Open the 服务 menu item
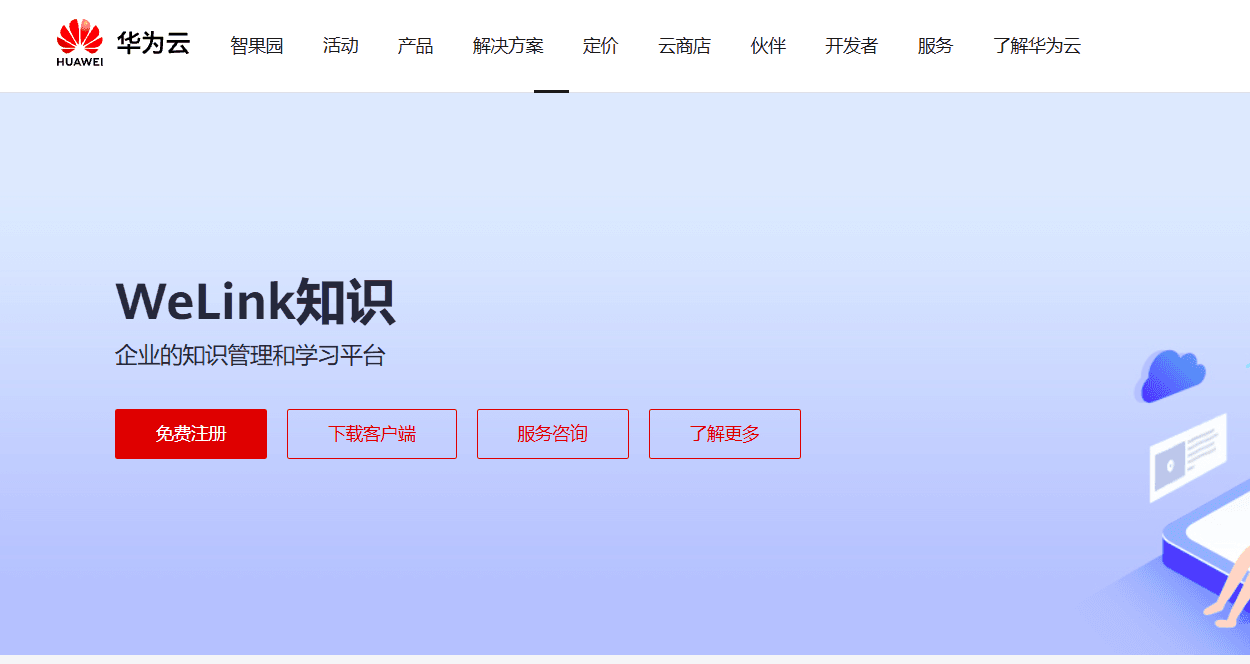Viewport: 1250px width, 664px height. [936, 46]
